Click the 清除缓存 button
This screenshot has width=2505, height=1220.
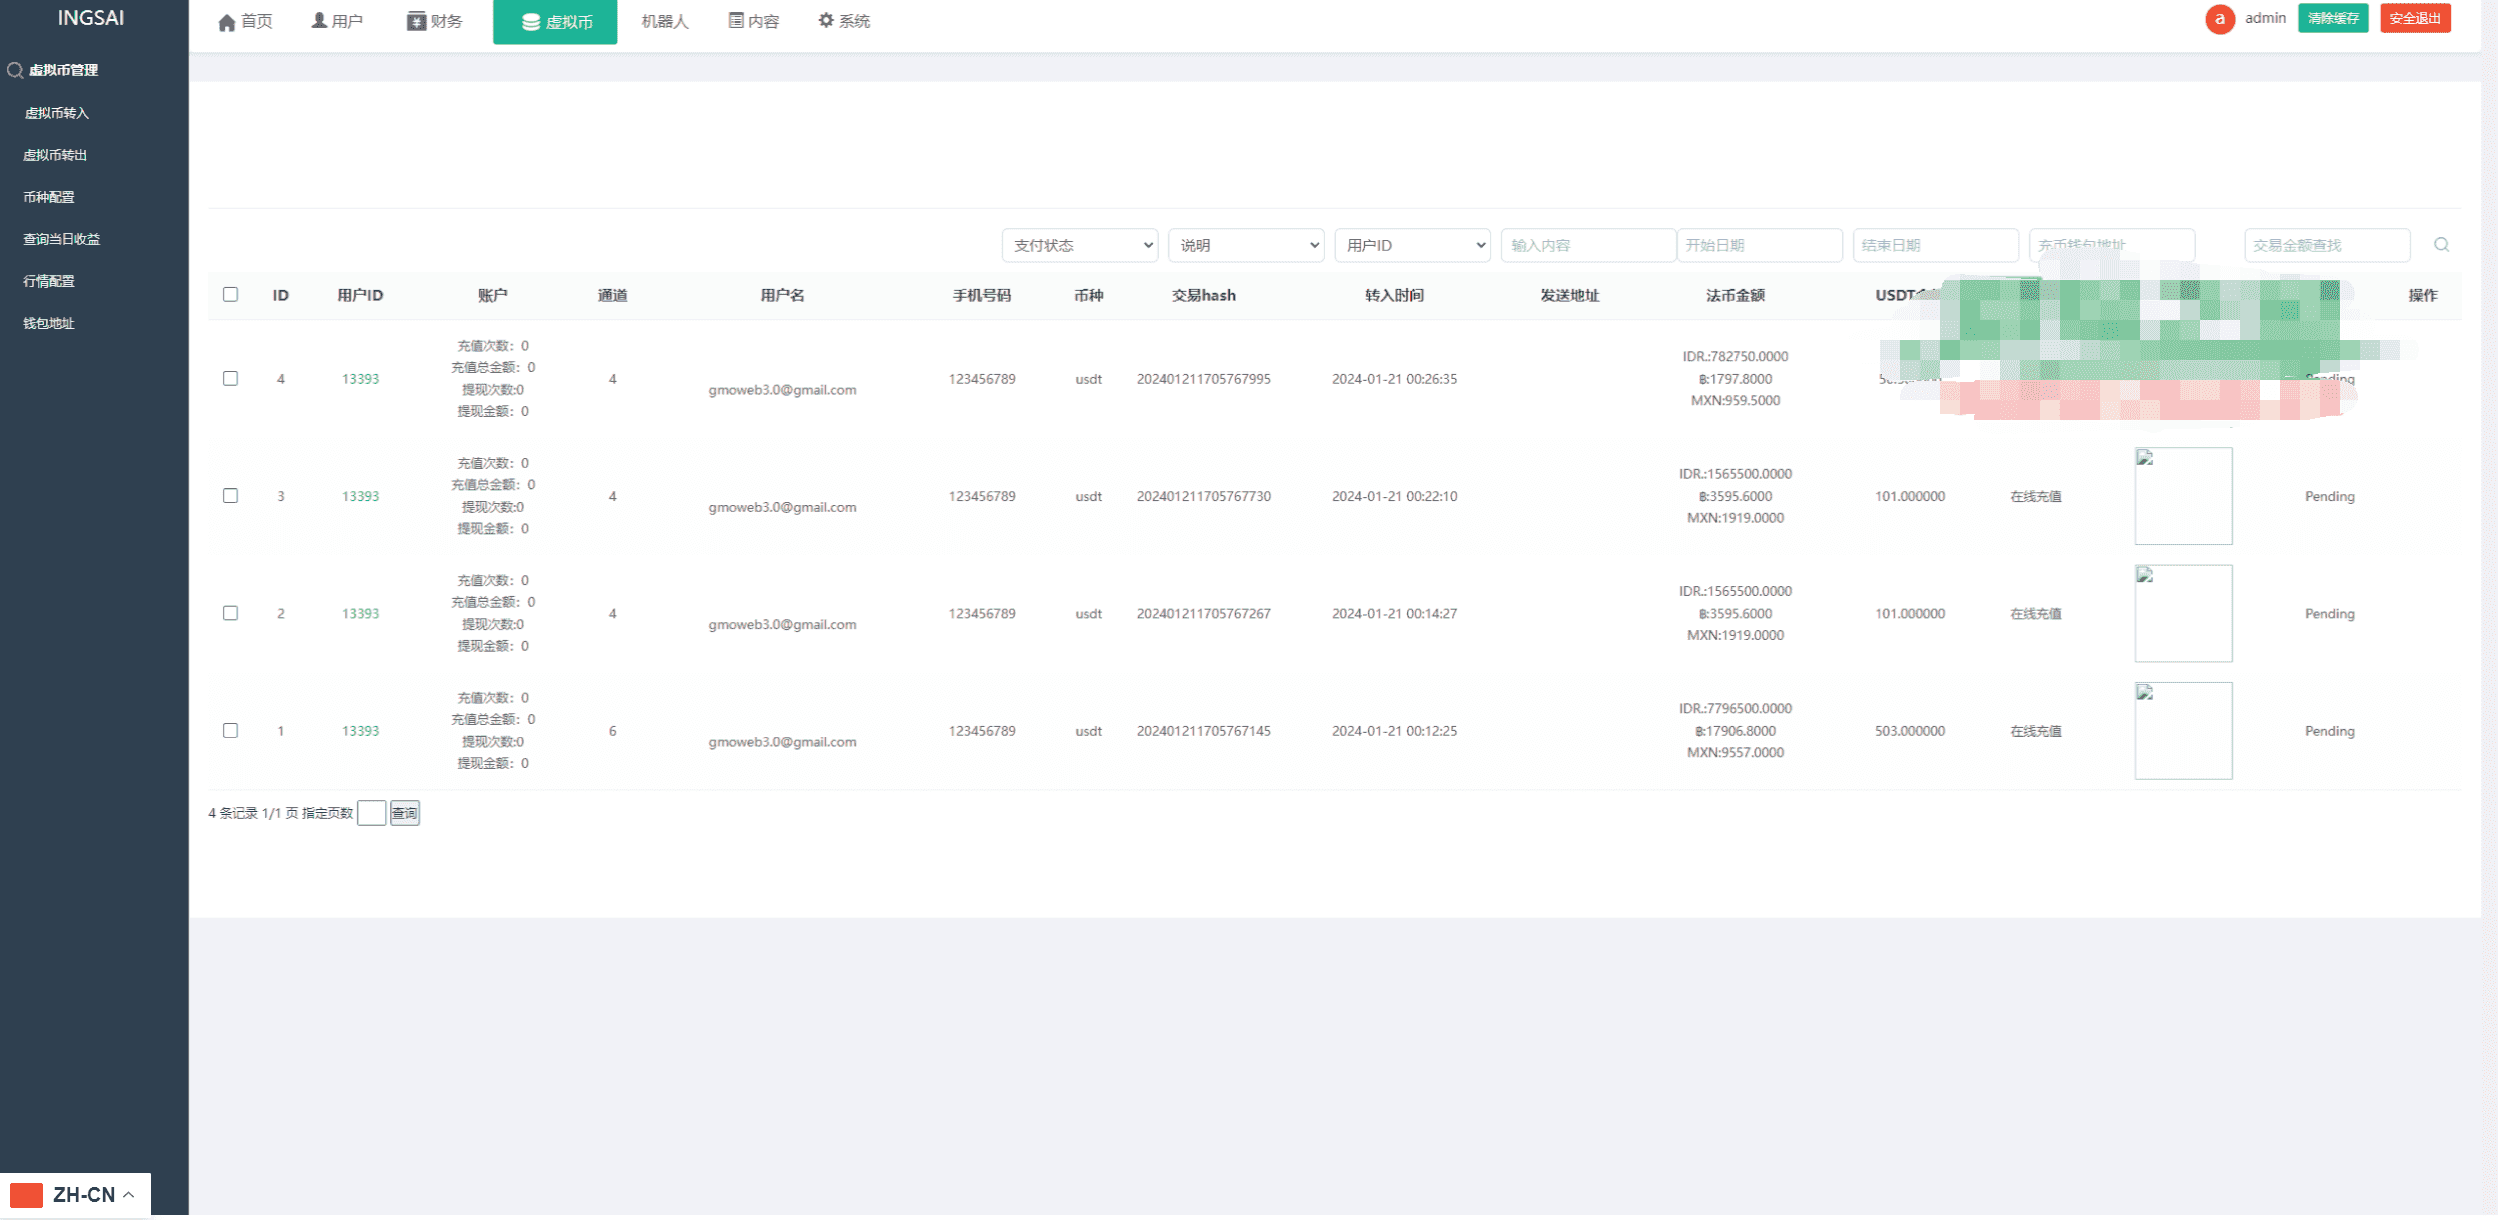(x=2332, y=18)
